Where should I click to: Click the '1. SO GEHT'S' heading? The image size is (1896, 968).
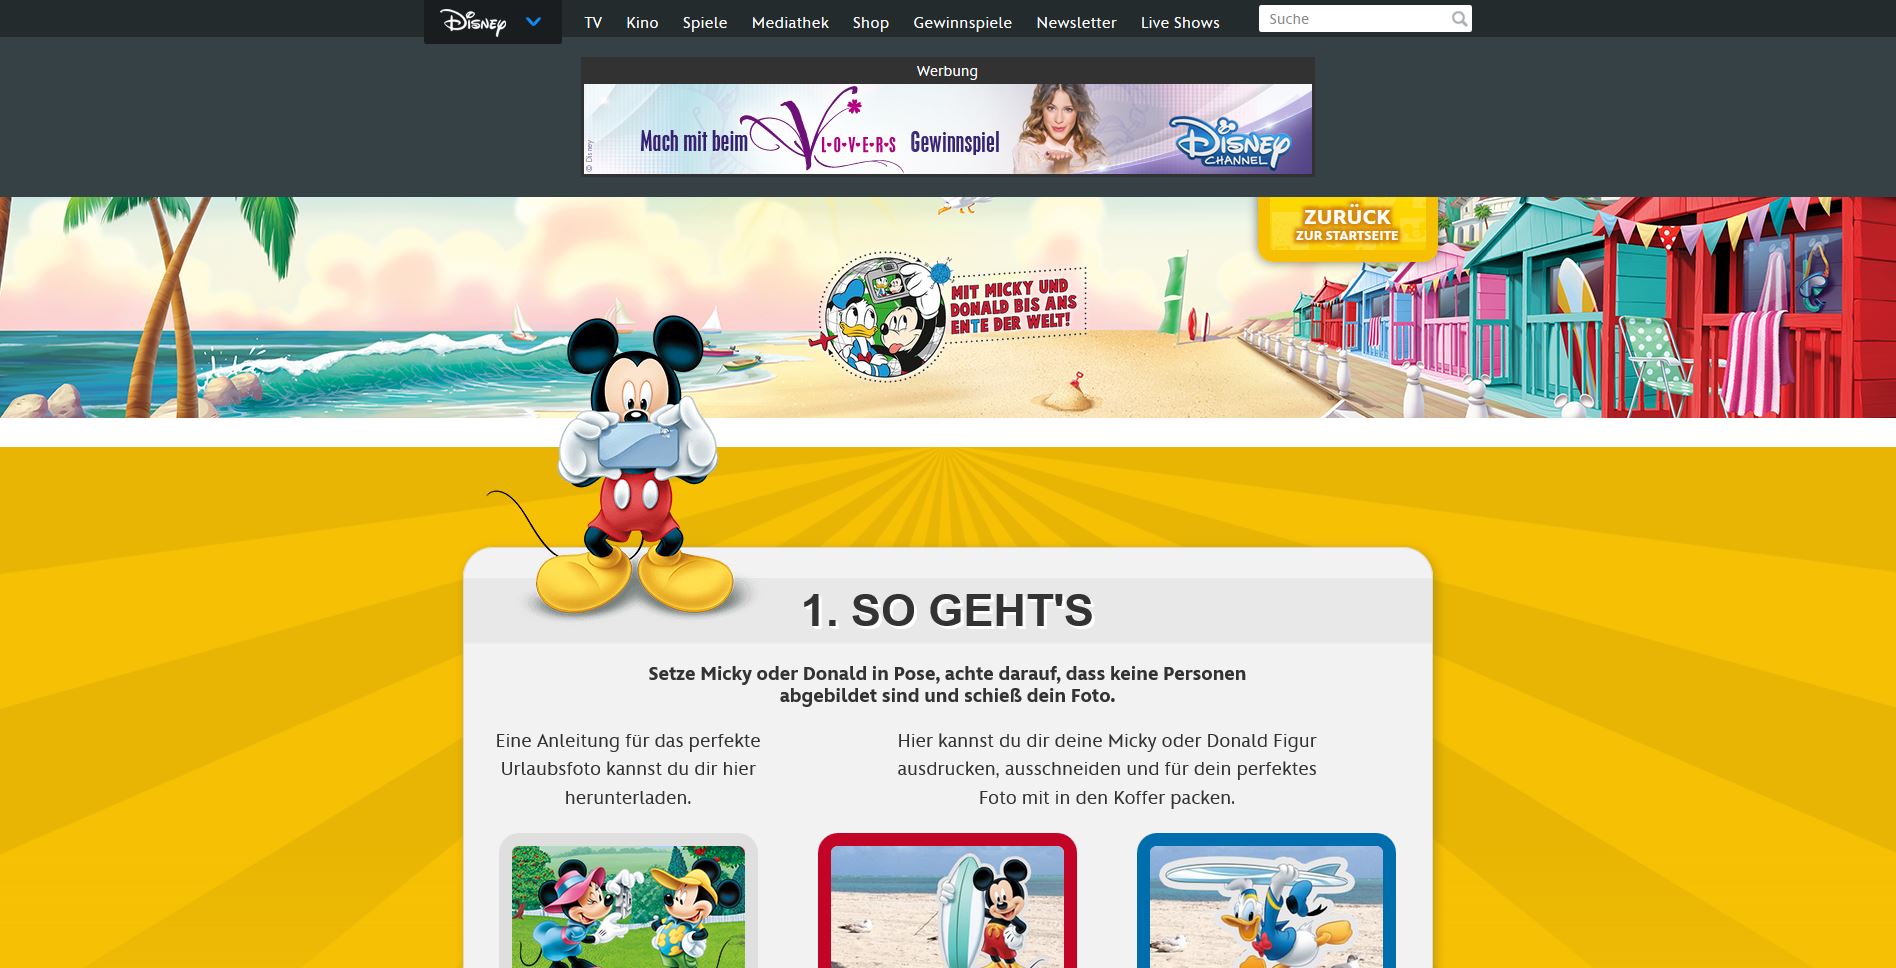(x=947, y=610)
